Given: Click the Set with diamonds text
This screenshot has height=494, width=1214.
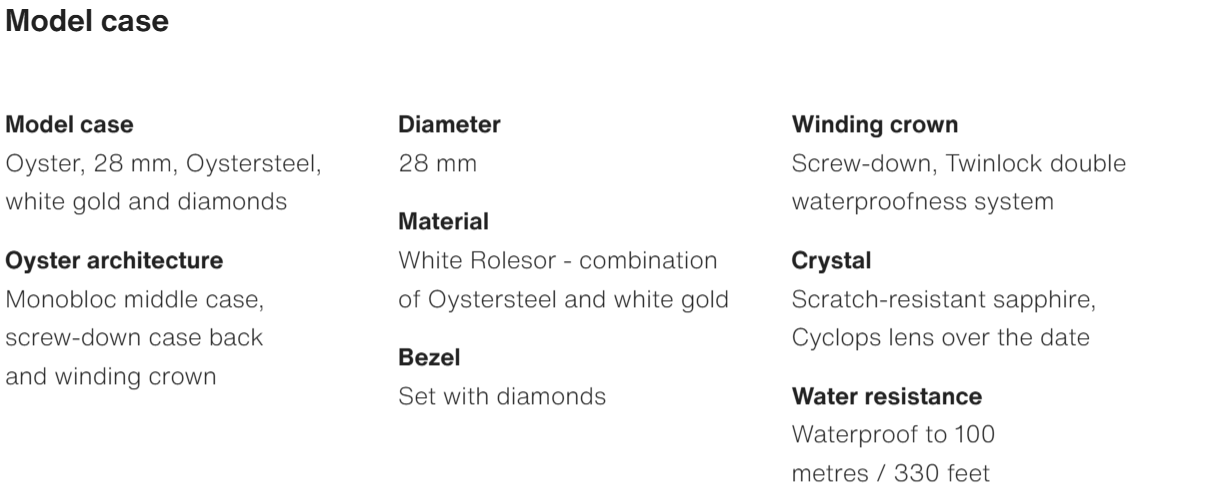Looking at the screenshot, I should 502,397.
